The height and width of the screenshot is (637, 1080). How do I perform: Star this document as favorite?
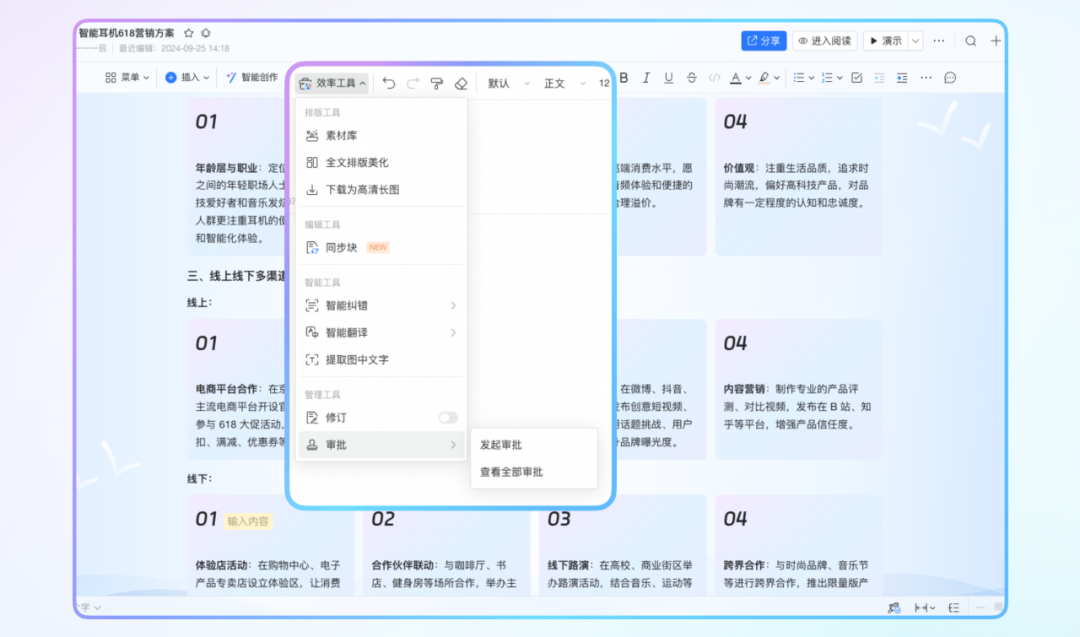coord(189,33)
